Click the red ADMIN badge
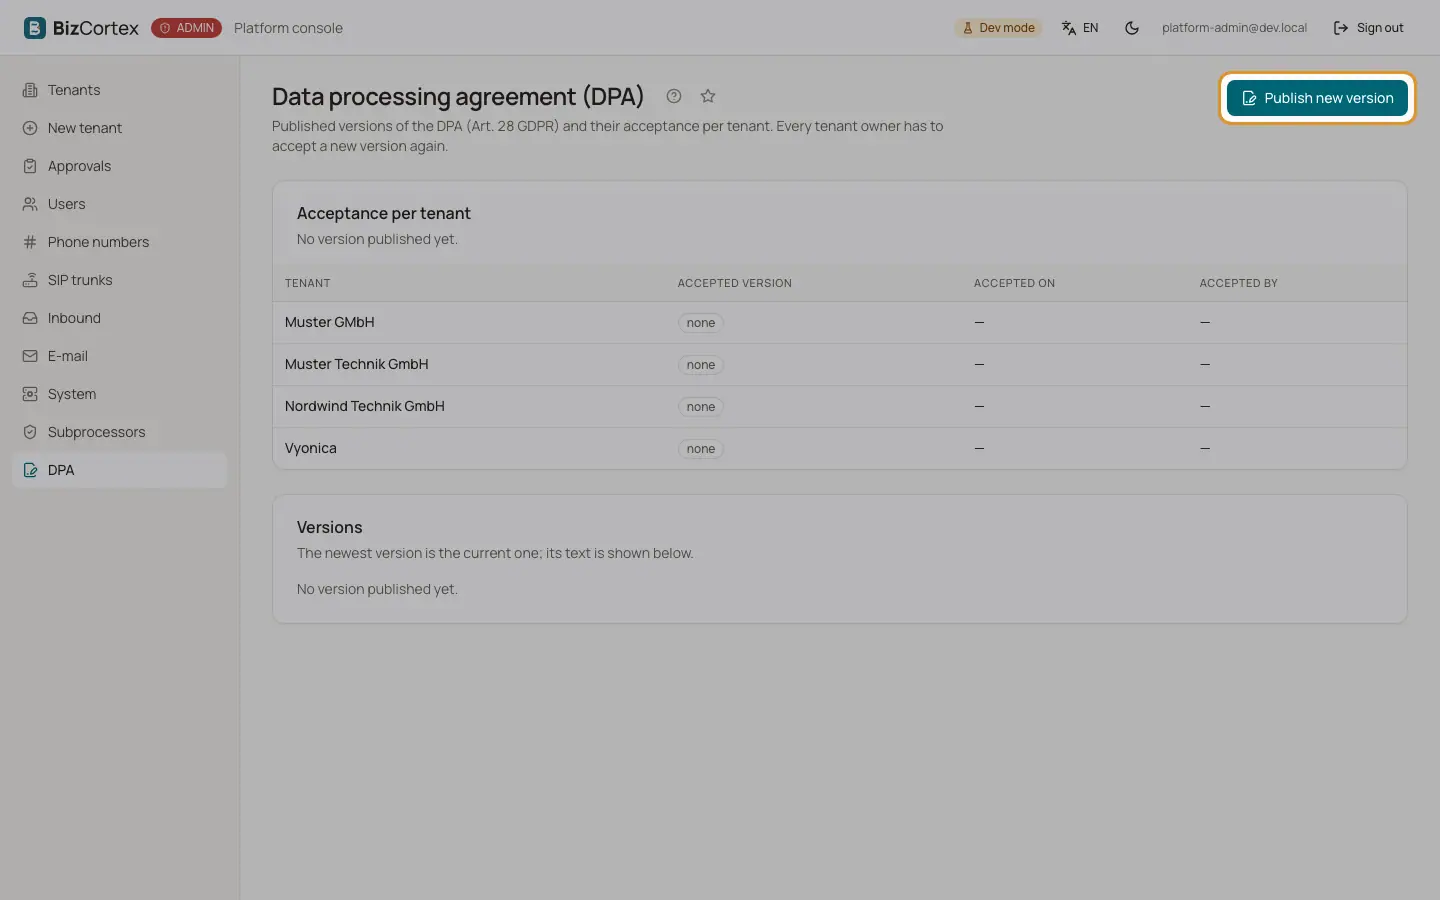This screenshot has width=1440, height=900. 186,28
